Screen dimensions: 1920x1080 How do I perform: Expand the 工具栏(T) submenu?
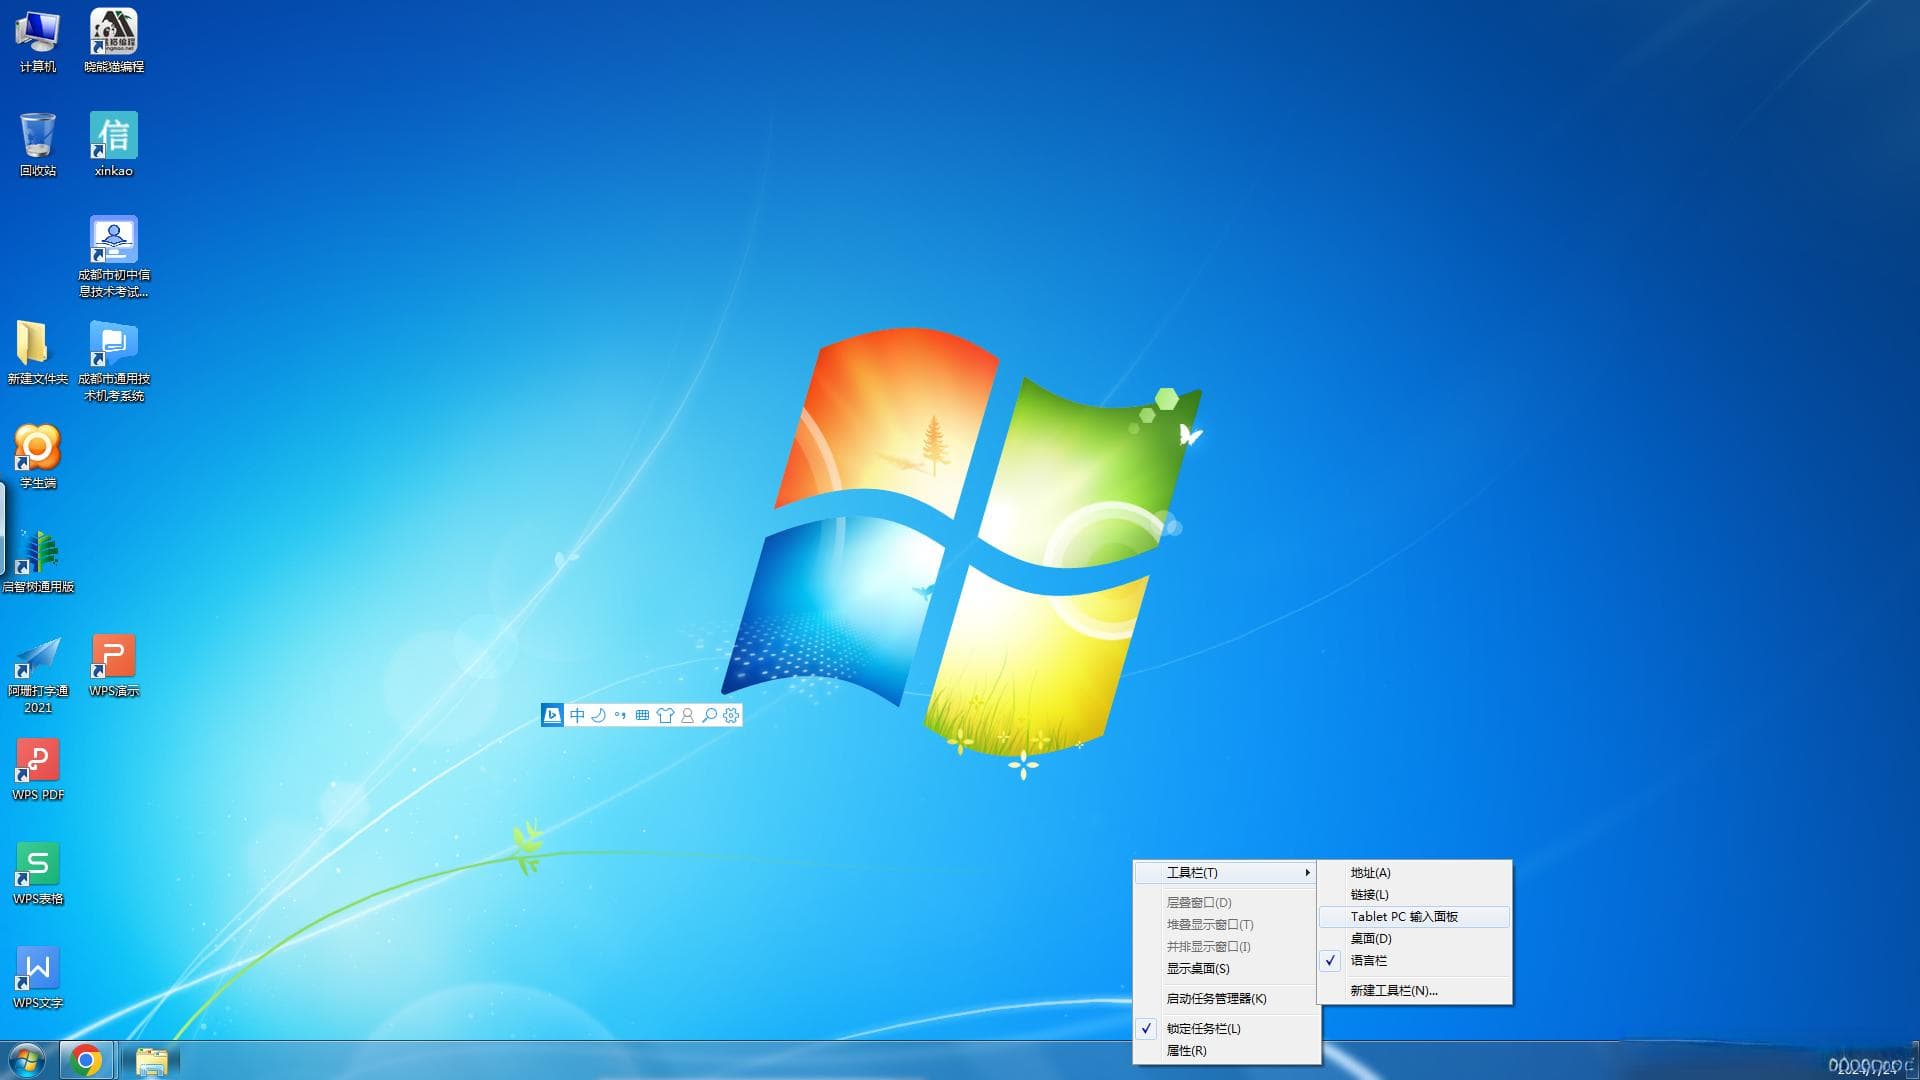[1226, 873]
